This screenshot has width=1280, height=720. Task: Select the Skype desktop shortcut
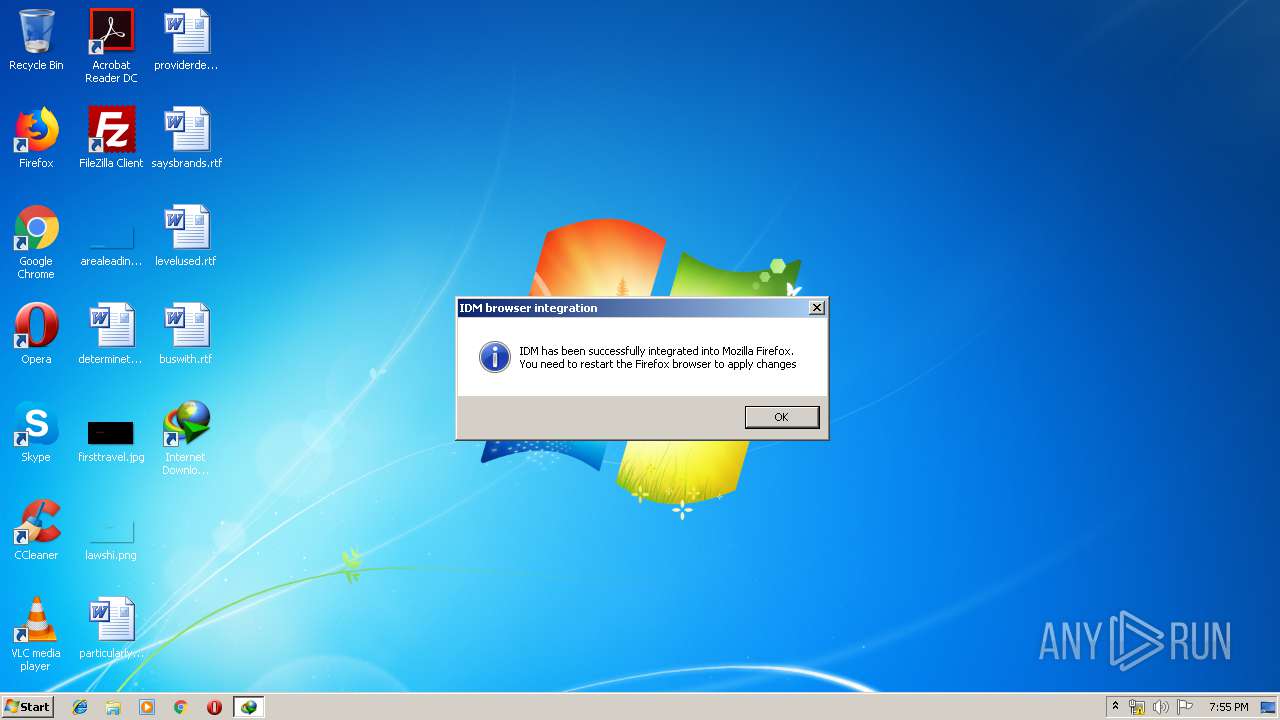pos(36,433)
